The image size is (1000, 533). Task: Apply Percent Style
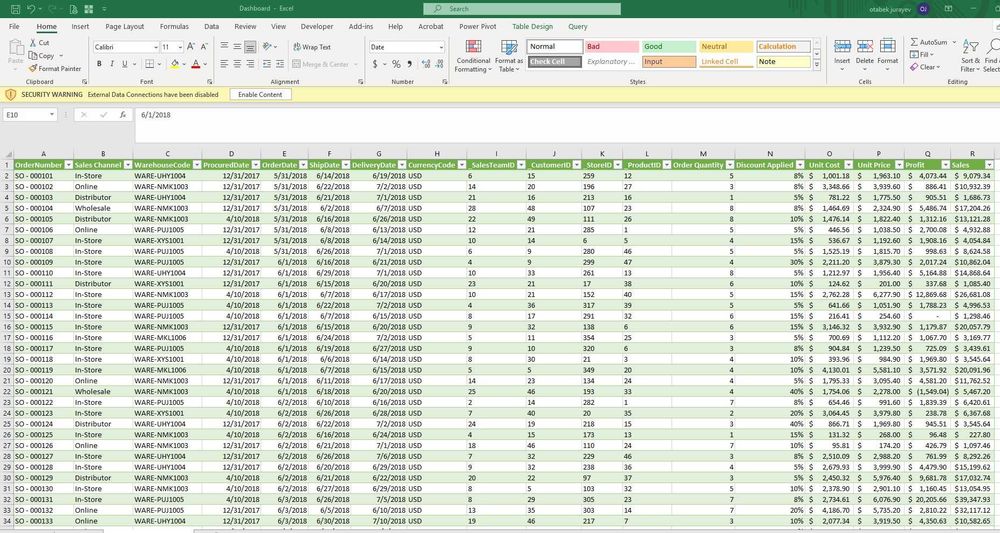coord(396,64)
